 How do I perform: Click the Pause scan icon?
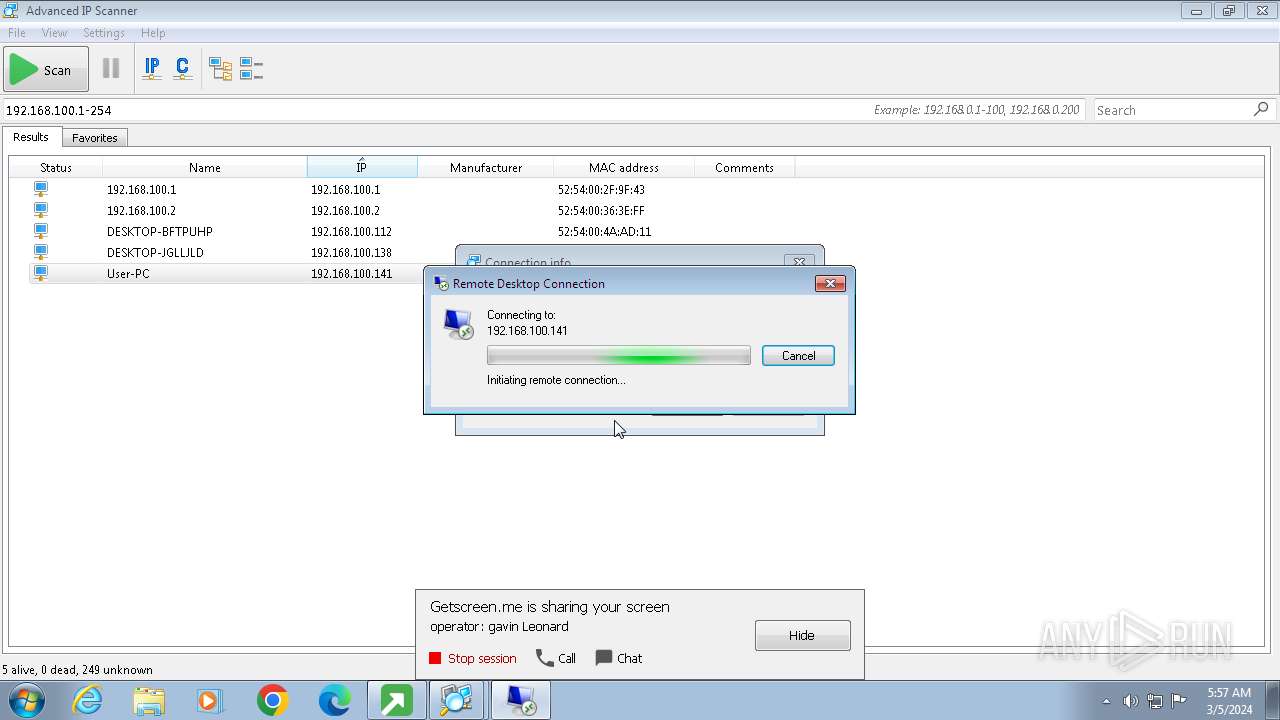(111, 69)
